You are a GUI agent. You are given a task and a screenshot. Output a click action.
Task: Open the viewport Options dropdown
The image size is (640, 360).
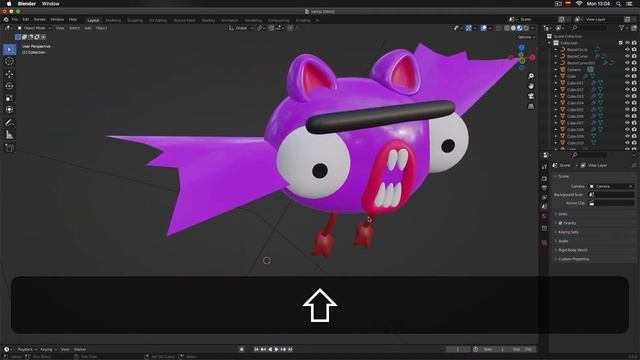pyautogui.click(x=526, y=37)
